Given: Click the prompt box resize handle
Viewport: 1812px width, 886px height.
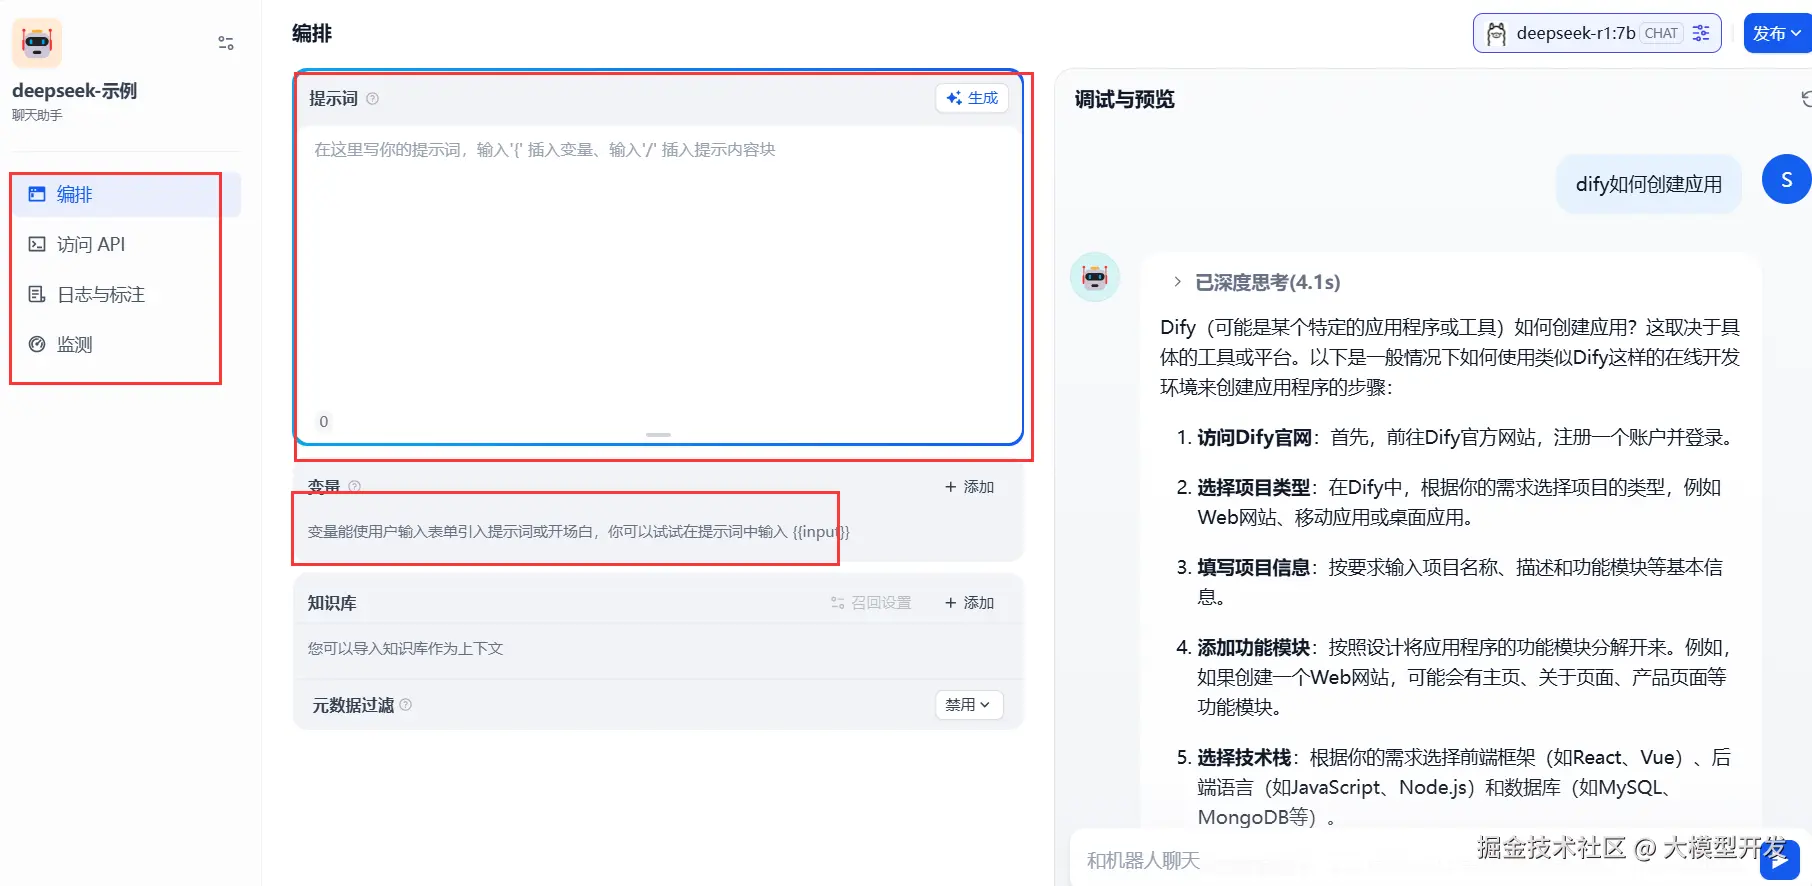Looking at the screenshot, I should [658, 435].
